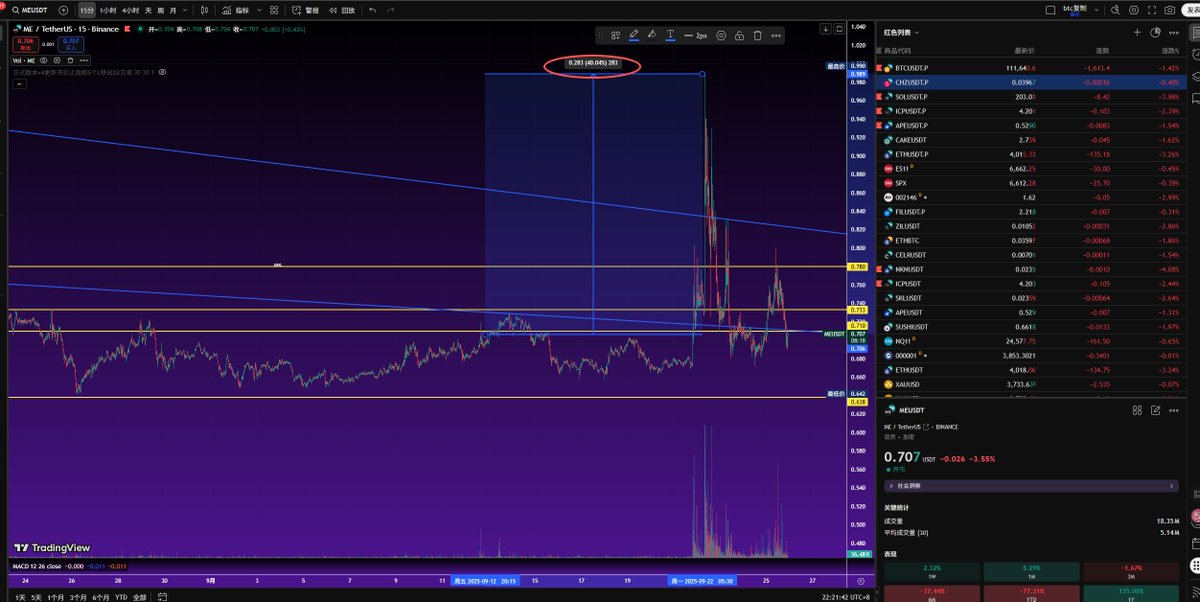
Task: Delete the drawing with trash icon
Action: 757,35
